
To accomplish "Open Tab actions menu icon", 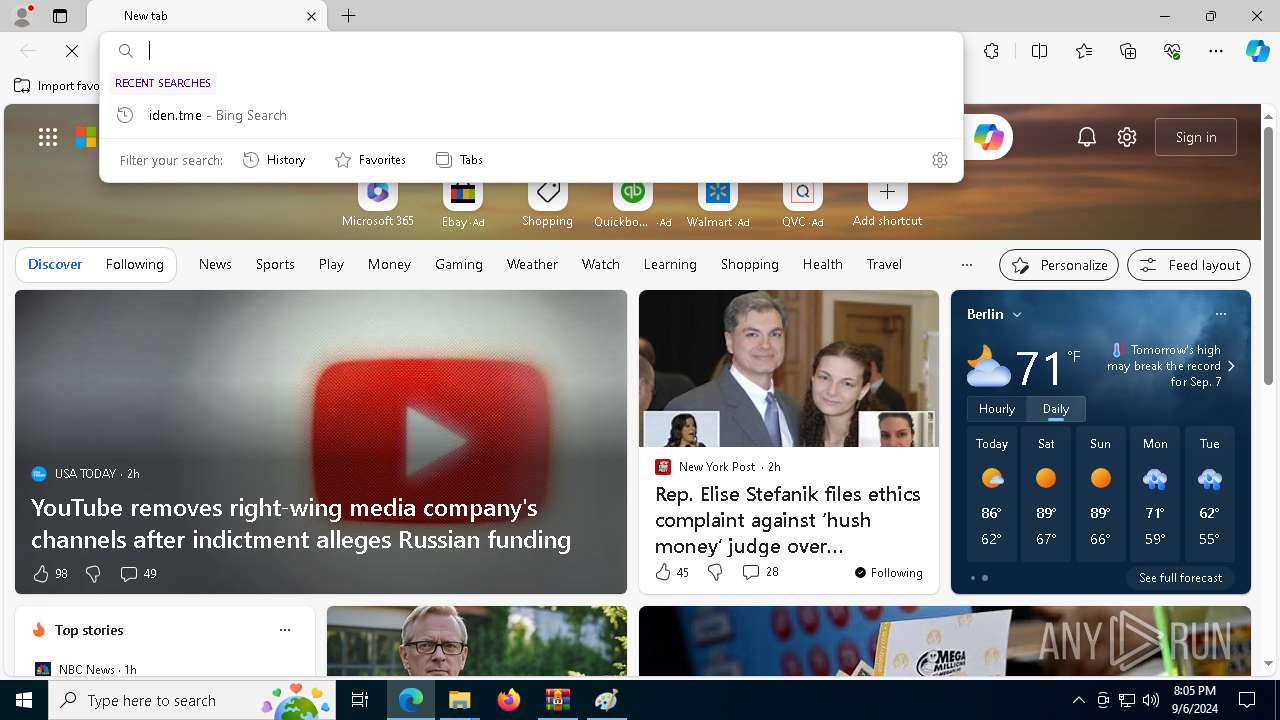I will point(60,16).
